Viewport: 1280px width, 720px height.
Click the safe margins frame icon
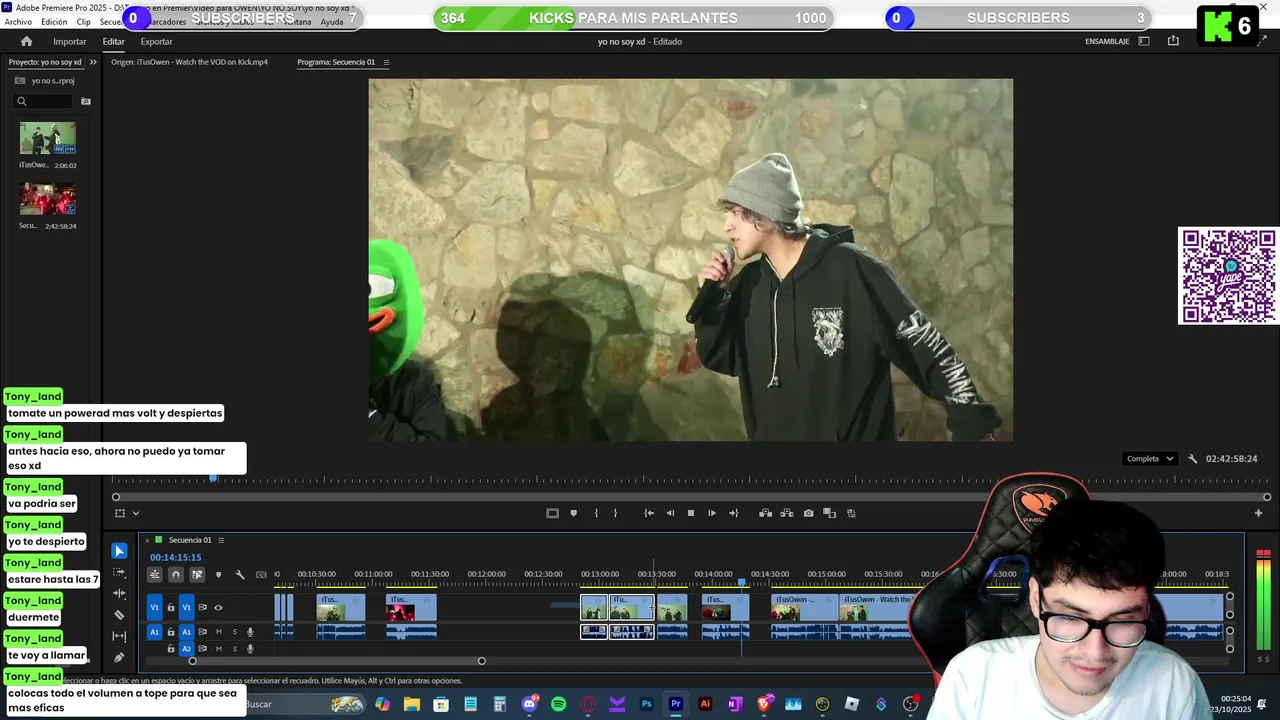pyautogui.click(x=552, y=513)
